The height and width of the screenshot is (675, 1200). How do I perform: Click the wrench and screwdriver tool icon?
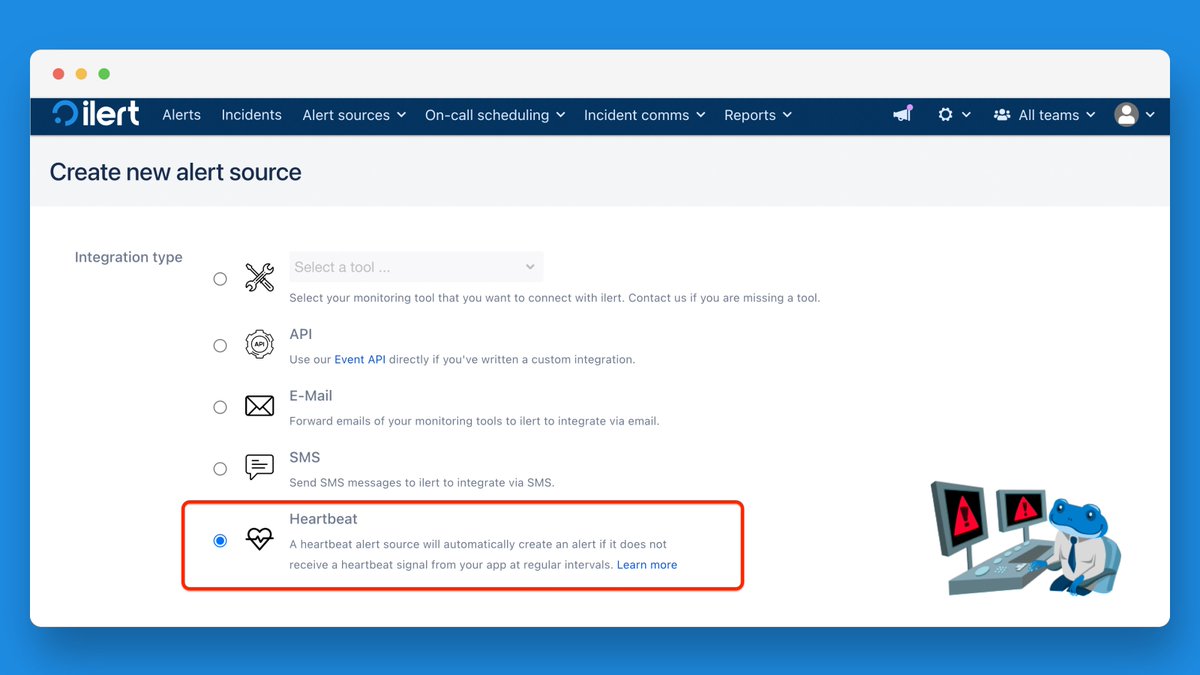[260, 278]
